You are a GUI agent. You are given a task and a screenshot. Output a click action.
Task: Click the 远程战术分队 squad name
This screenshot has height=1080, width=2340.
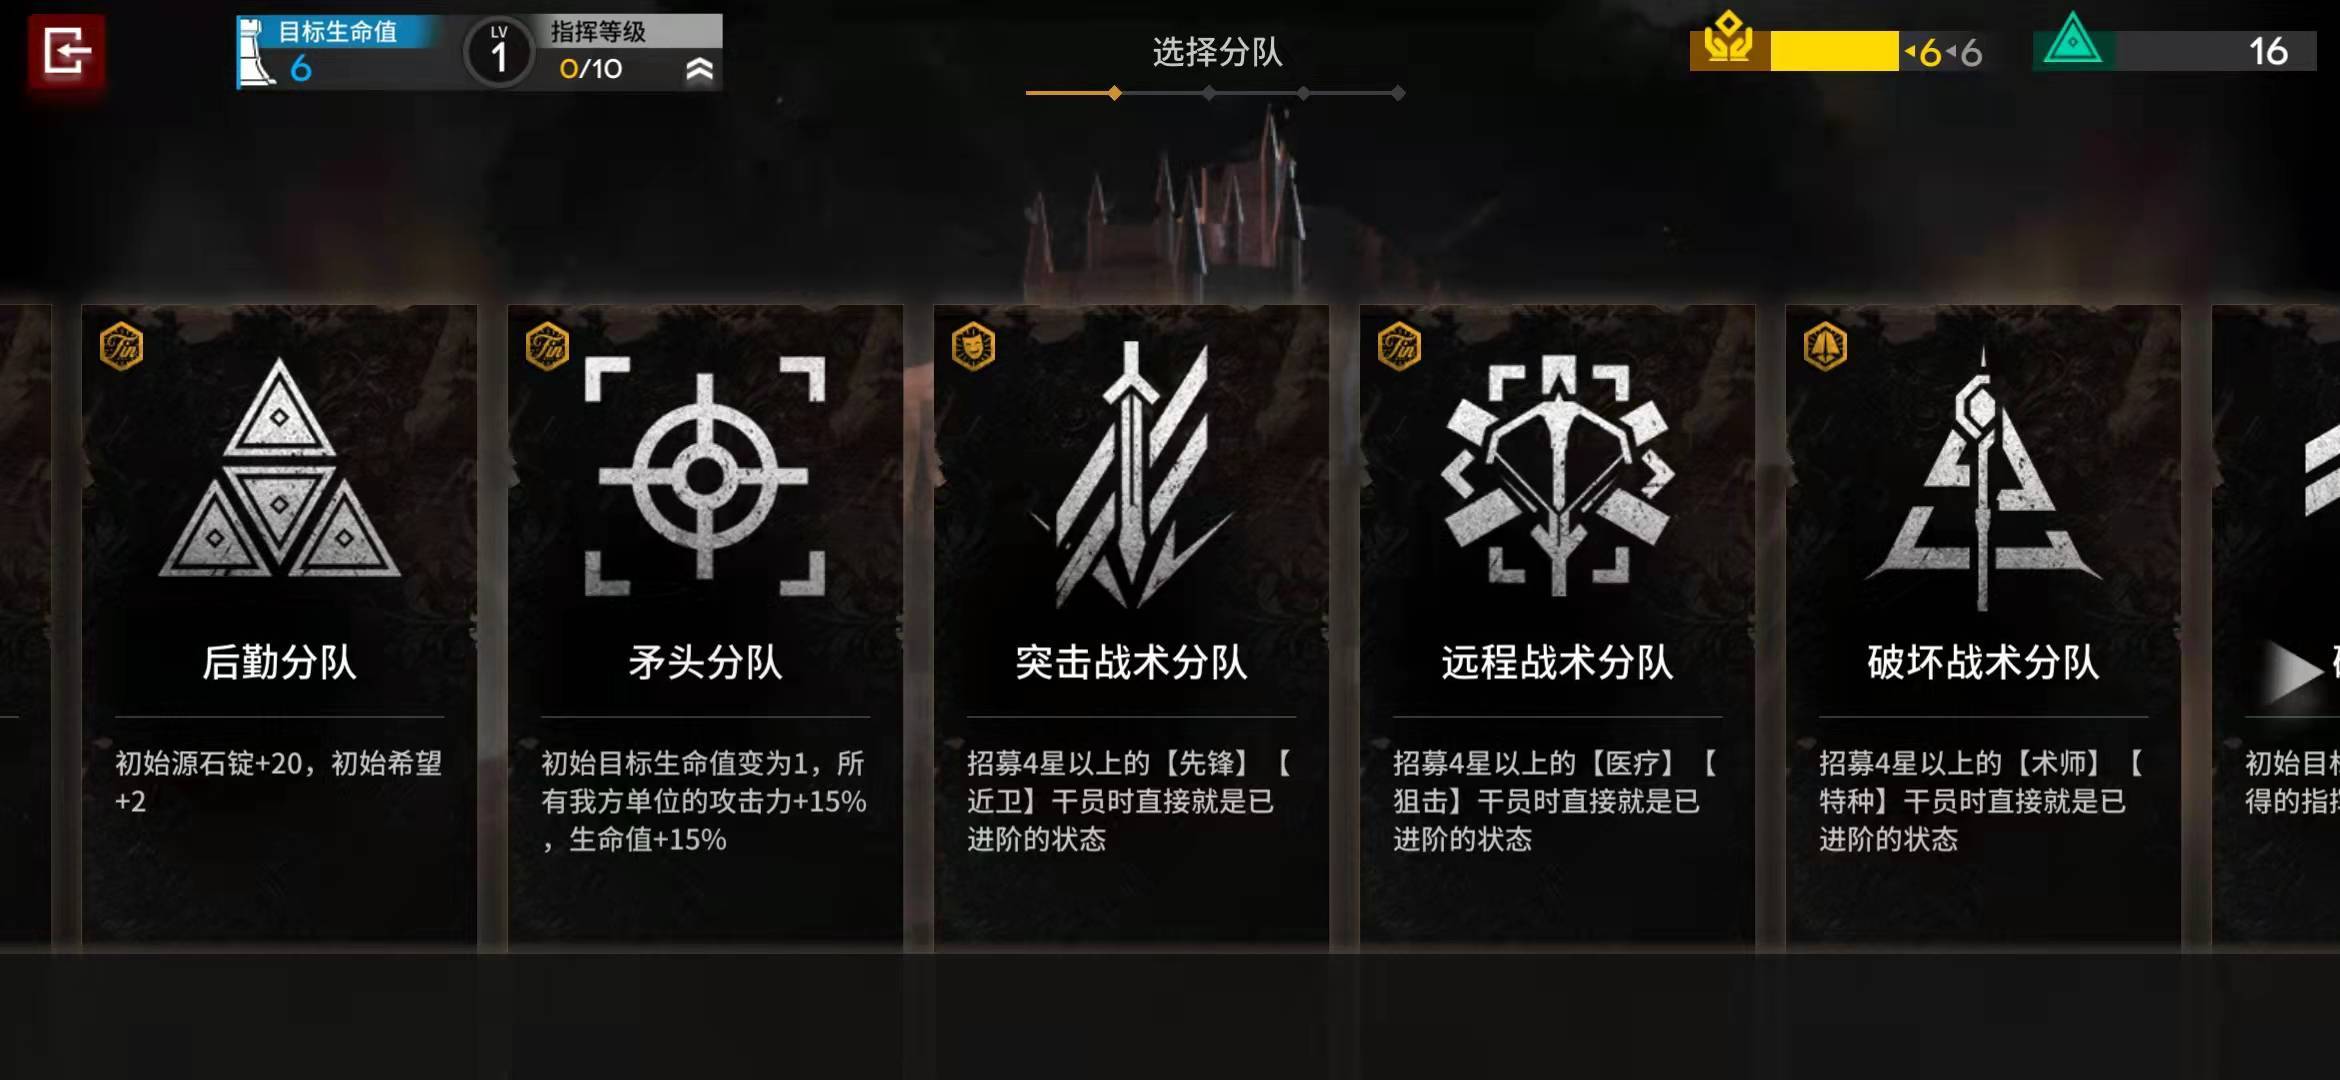[x=1557, y=662]
